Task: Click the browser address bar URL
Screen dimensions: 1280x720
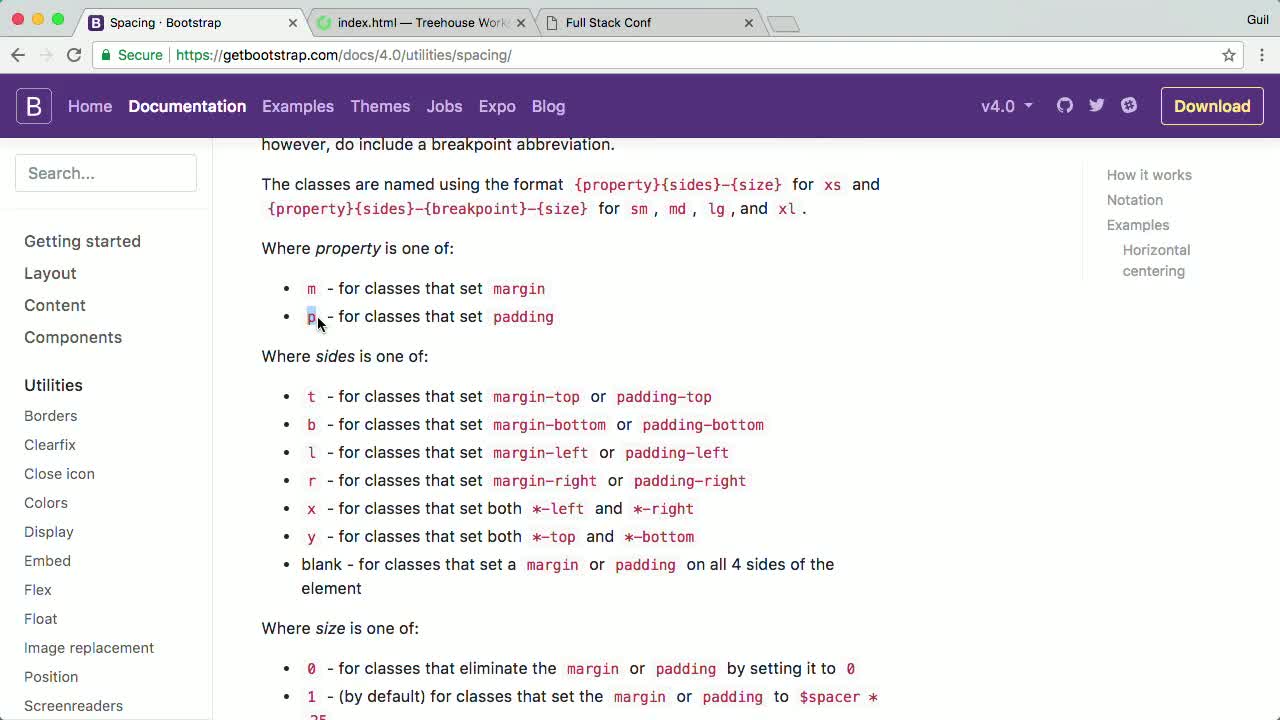Action: pyautogui.click(x=344, y=55)
